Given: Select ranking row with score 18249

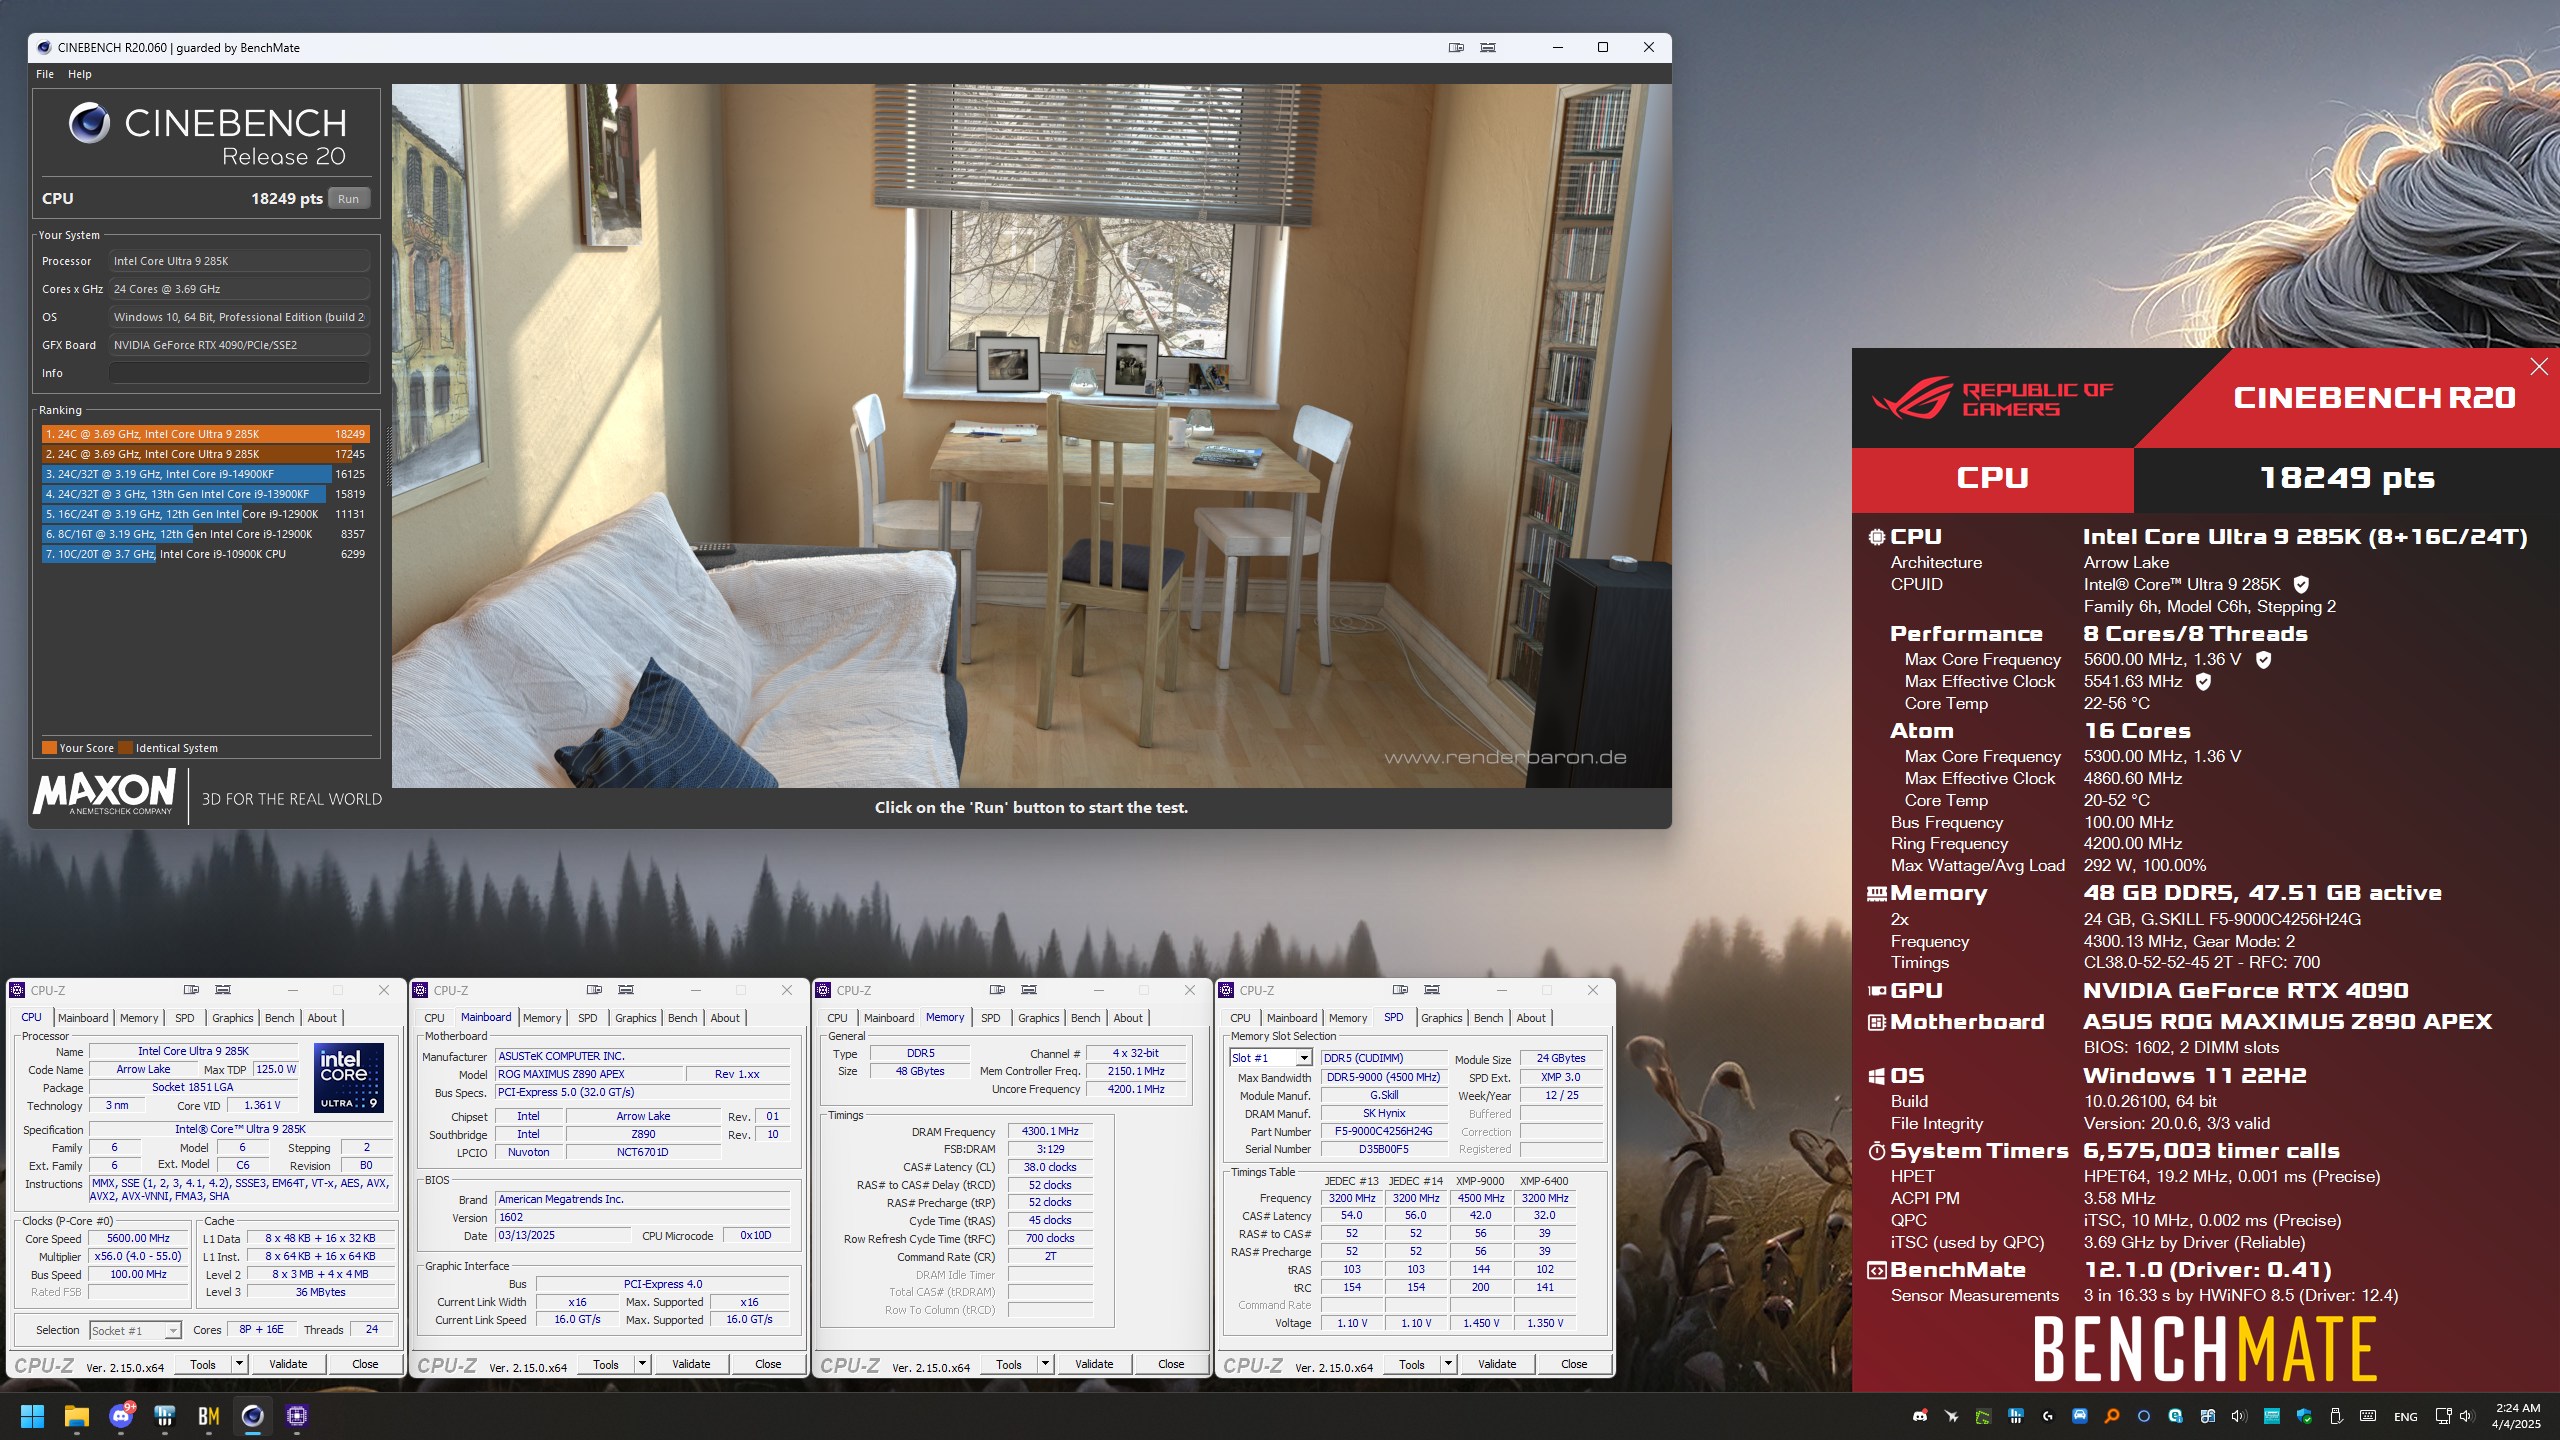Looking at the screenshot, I should tap(205, 434).
